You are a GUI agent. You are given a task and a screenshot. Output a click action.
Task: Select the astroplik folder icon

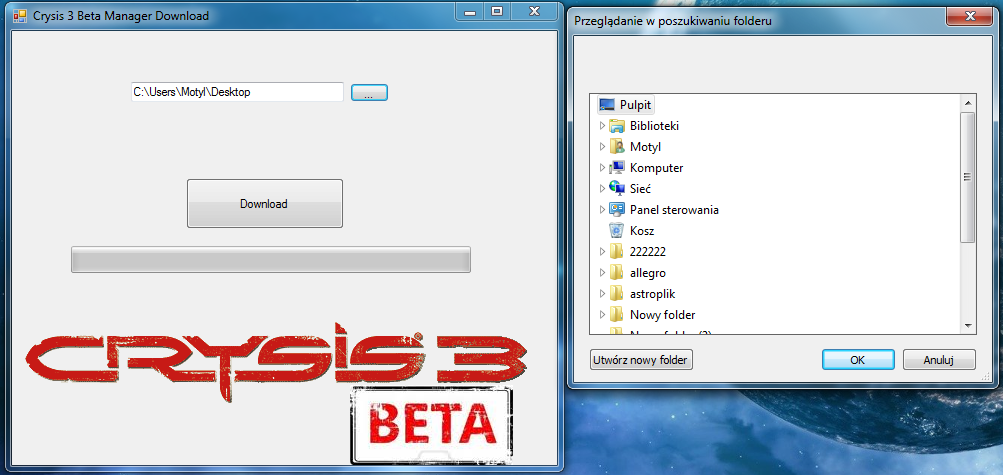click(x=617, y=294)
